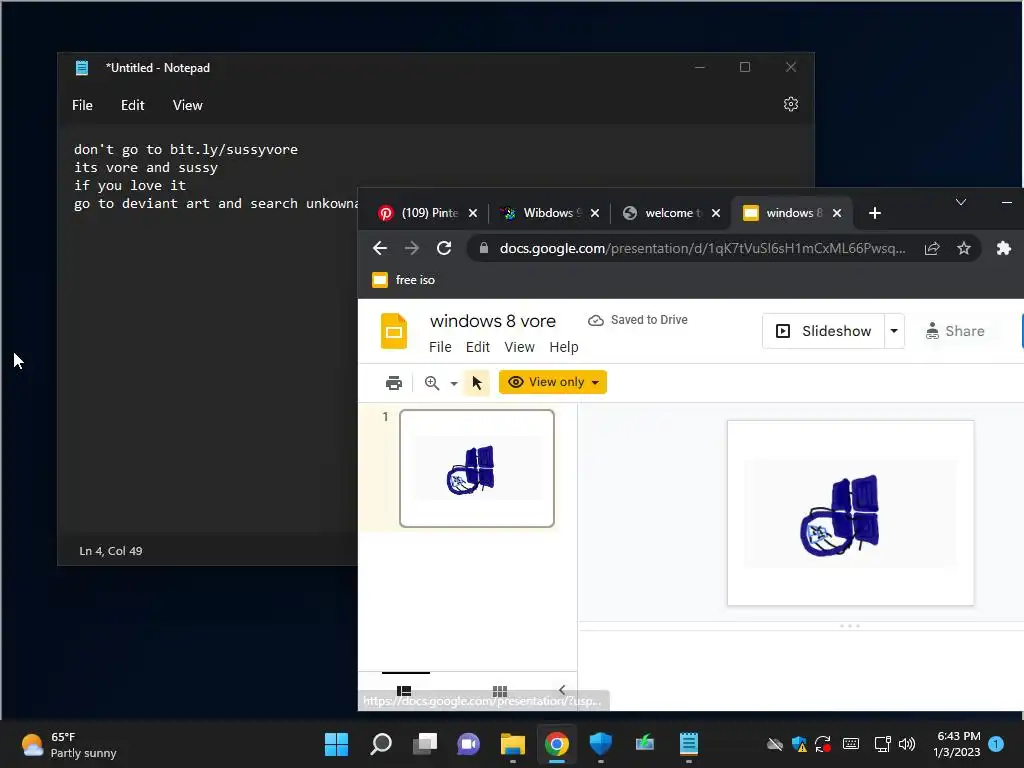1024x768 pixels.
Task: Open Teams Chat from taskbar
Action: [468, 744]
